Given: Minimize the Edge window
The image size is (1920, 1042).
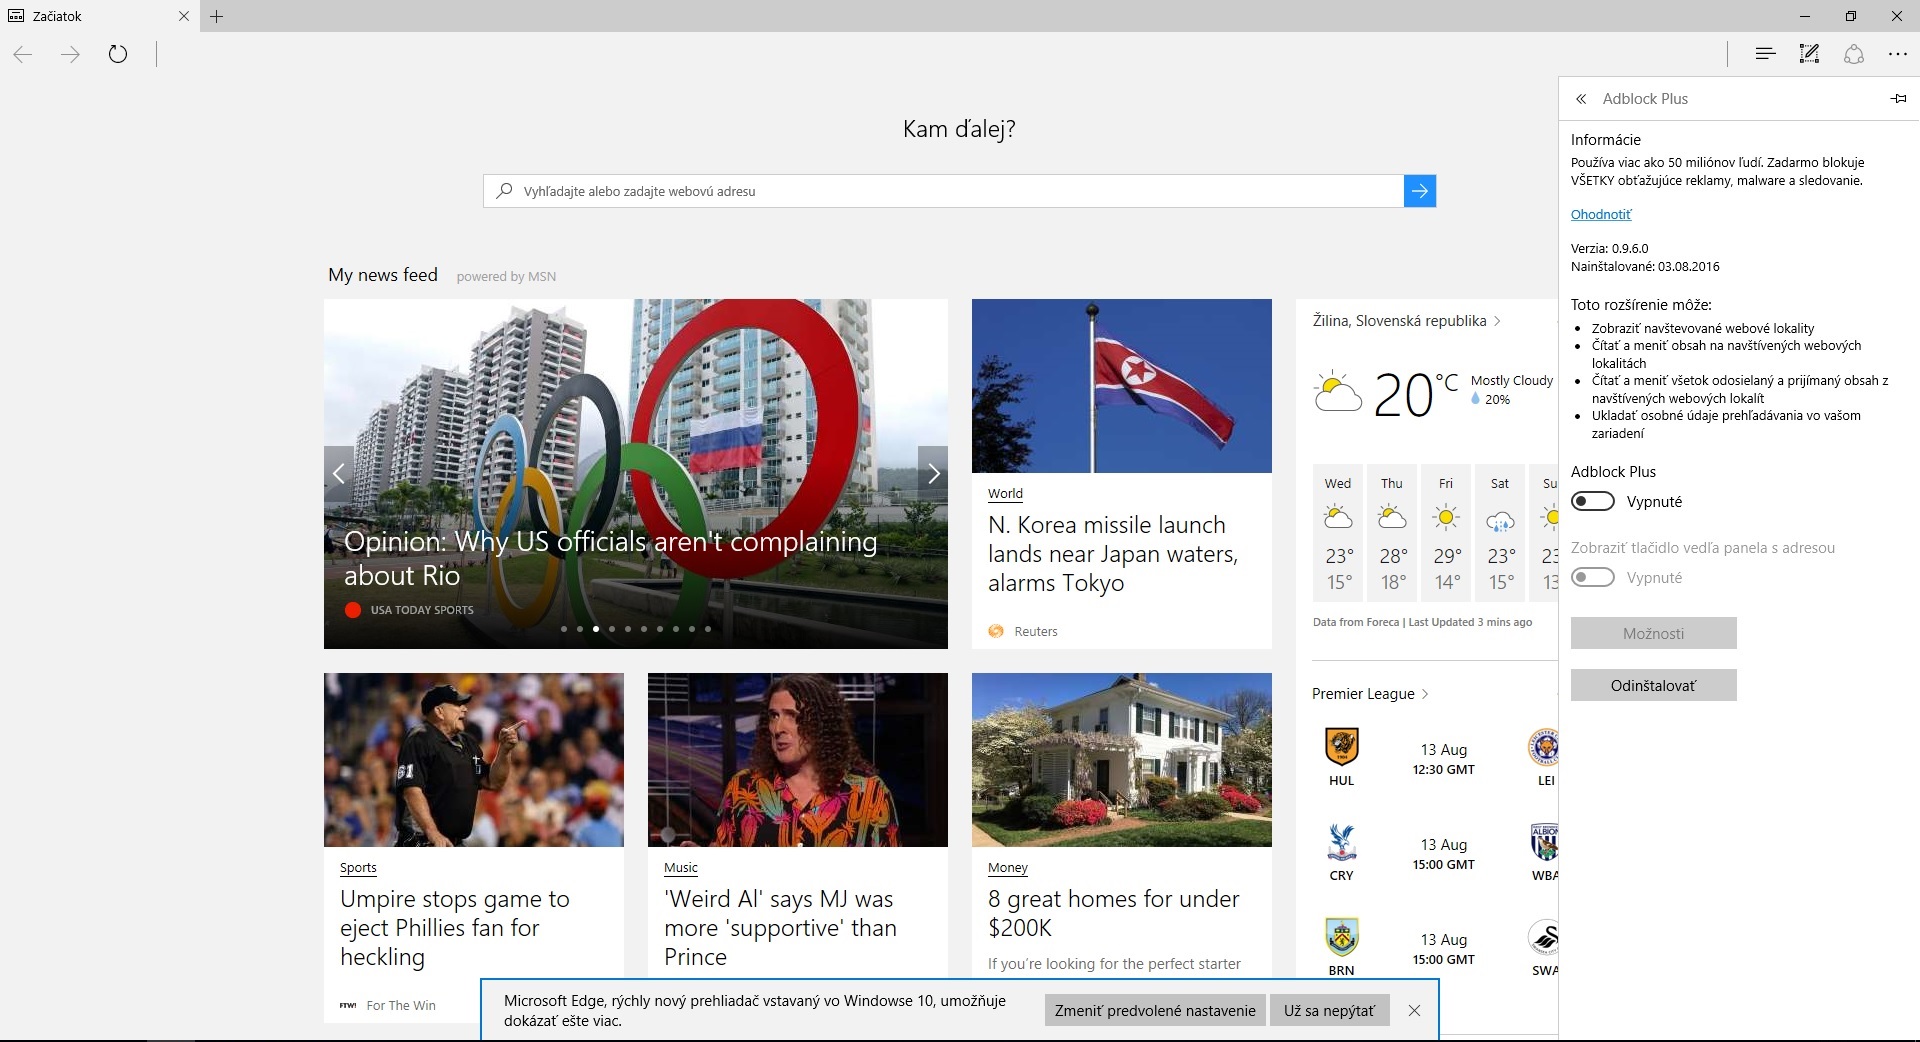Looking at the screenshot, I should 1805,16.
